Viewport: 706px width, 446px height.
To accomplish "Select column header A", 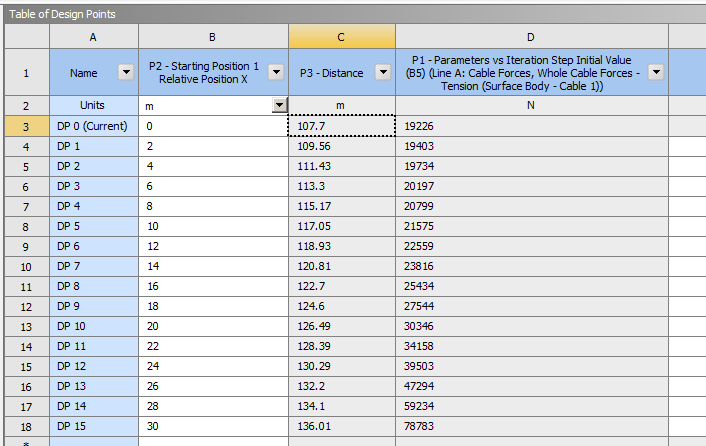I will (x=93, y=37).
